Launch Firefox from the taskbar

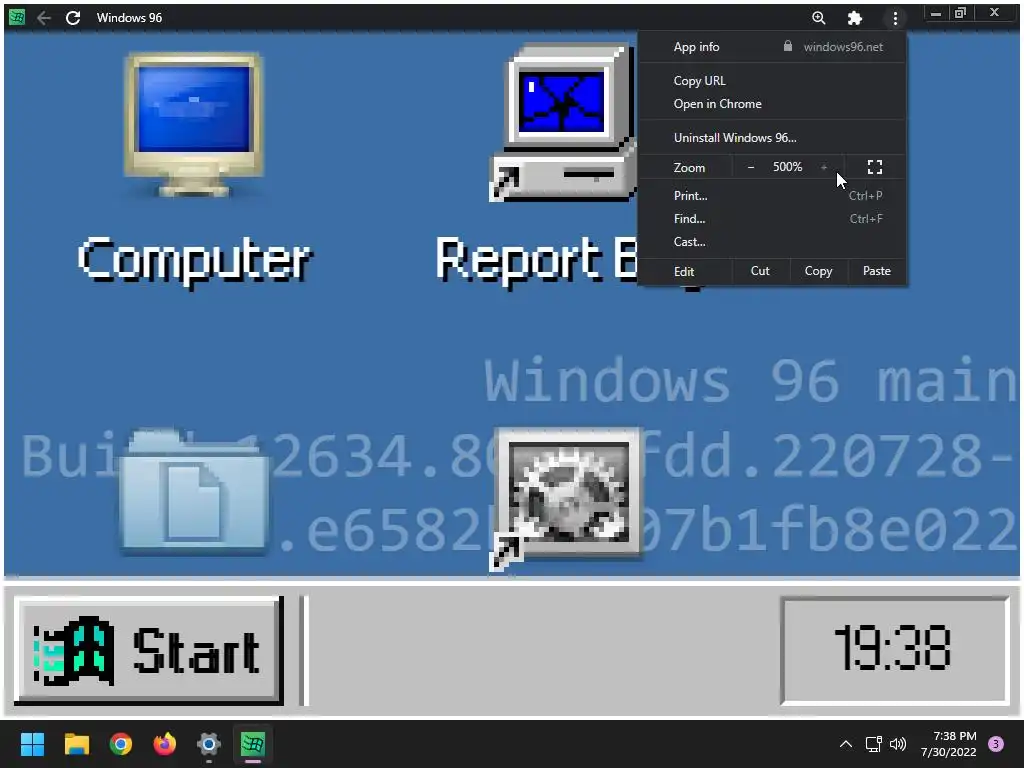[165, 744]
